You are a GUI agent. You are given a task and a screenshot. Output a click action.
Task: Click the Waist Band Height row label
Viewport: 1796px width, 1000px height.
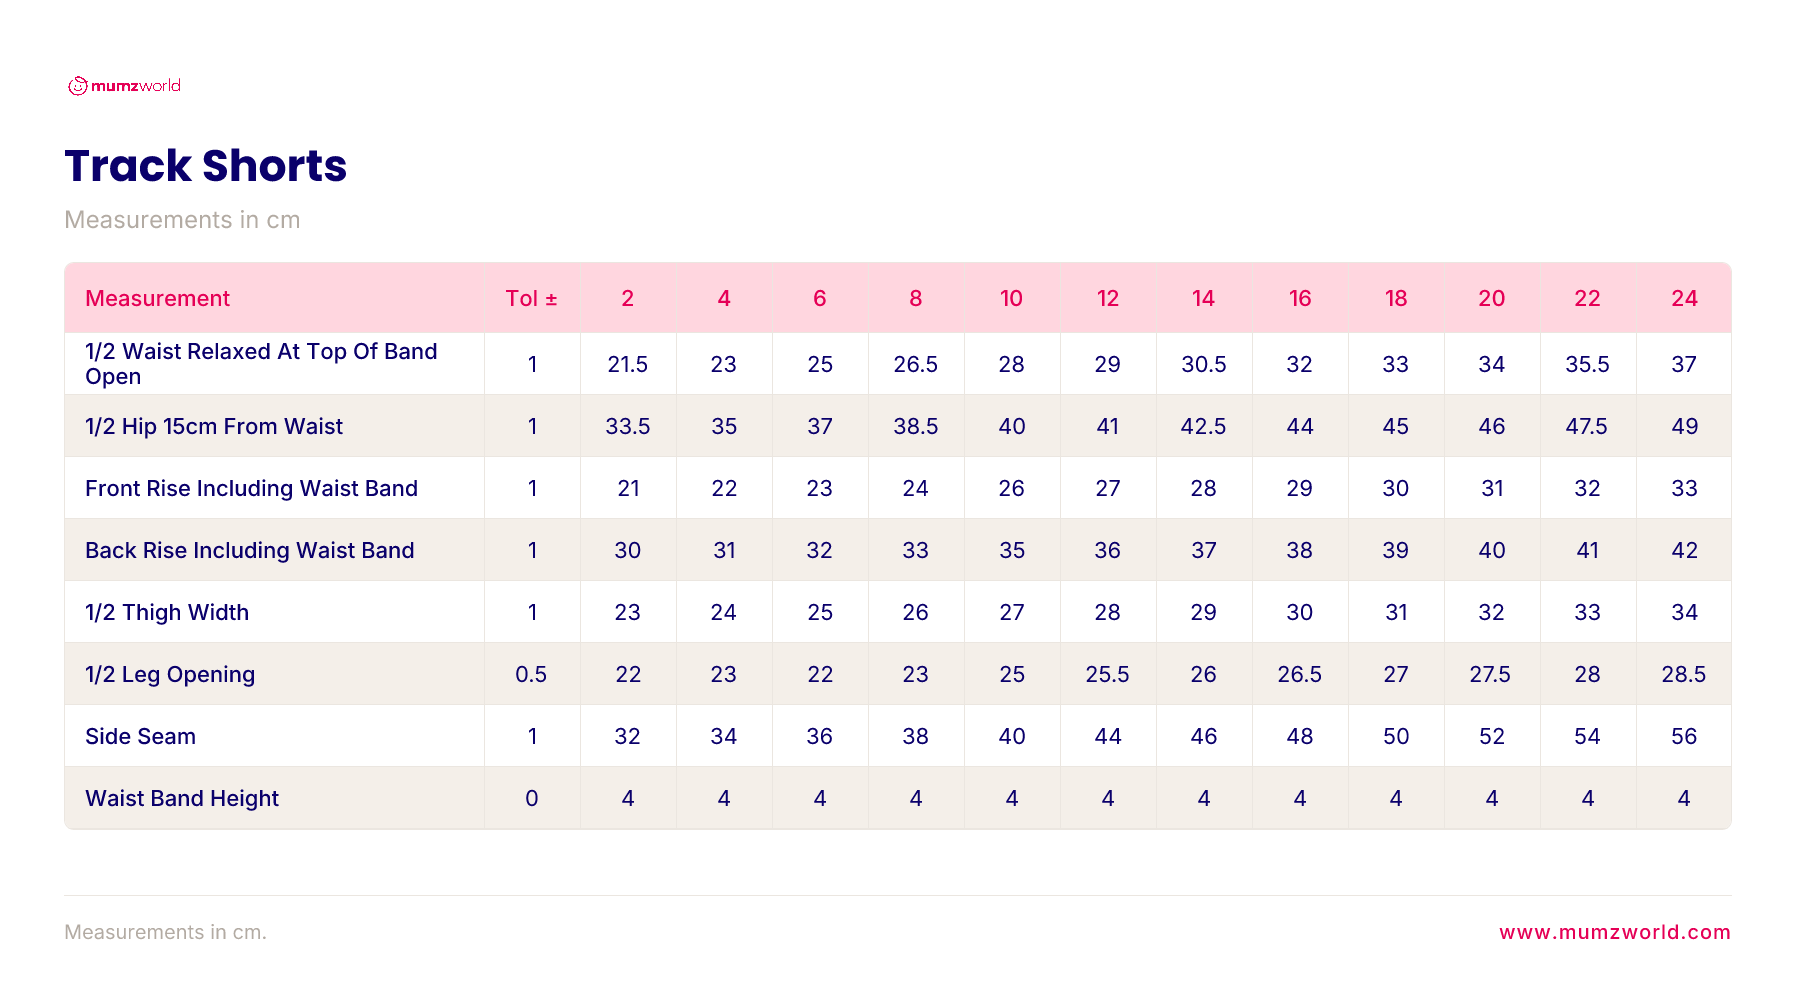182,798
